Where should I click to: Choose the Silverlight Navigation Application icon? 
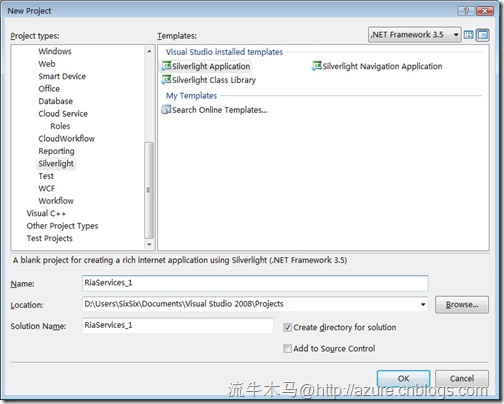tap(316, 66)
